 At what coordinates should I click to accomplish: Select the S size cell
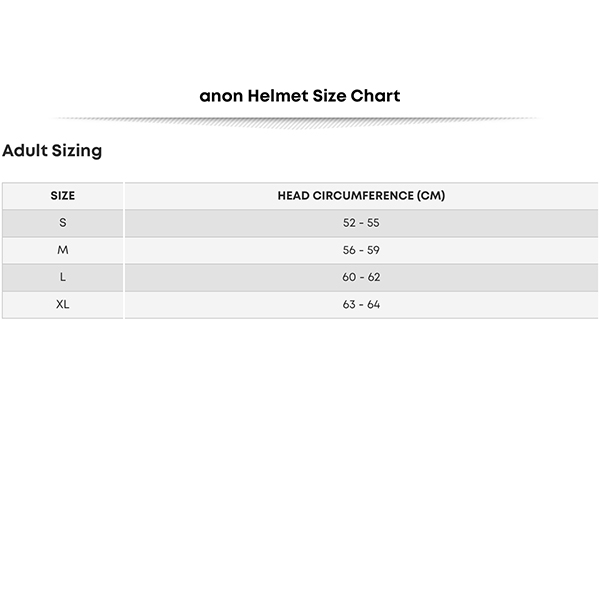coord(63,223)
